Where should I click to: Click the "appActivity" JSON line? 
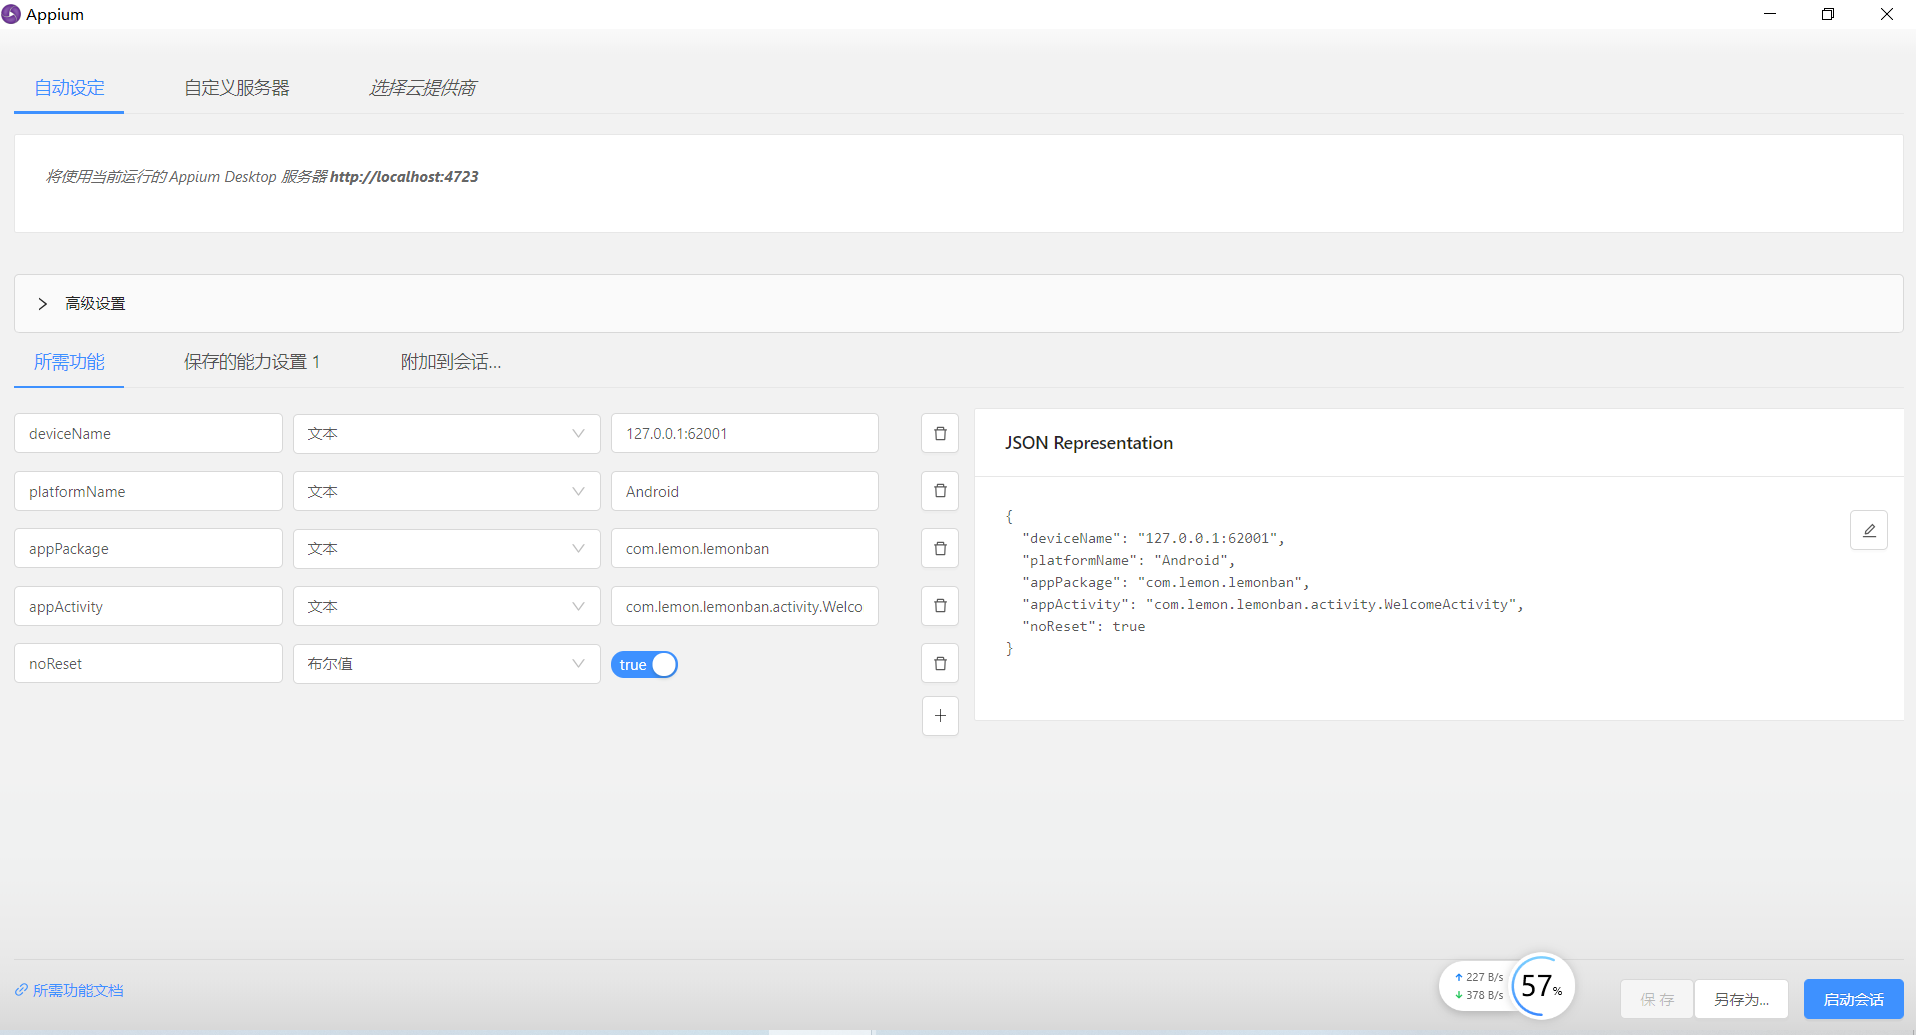1273,605
